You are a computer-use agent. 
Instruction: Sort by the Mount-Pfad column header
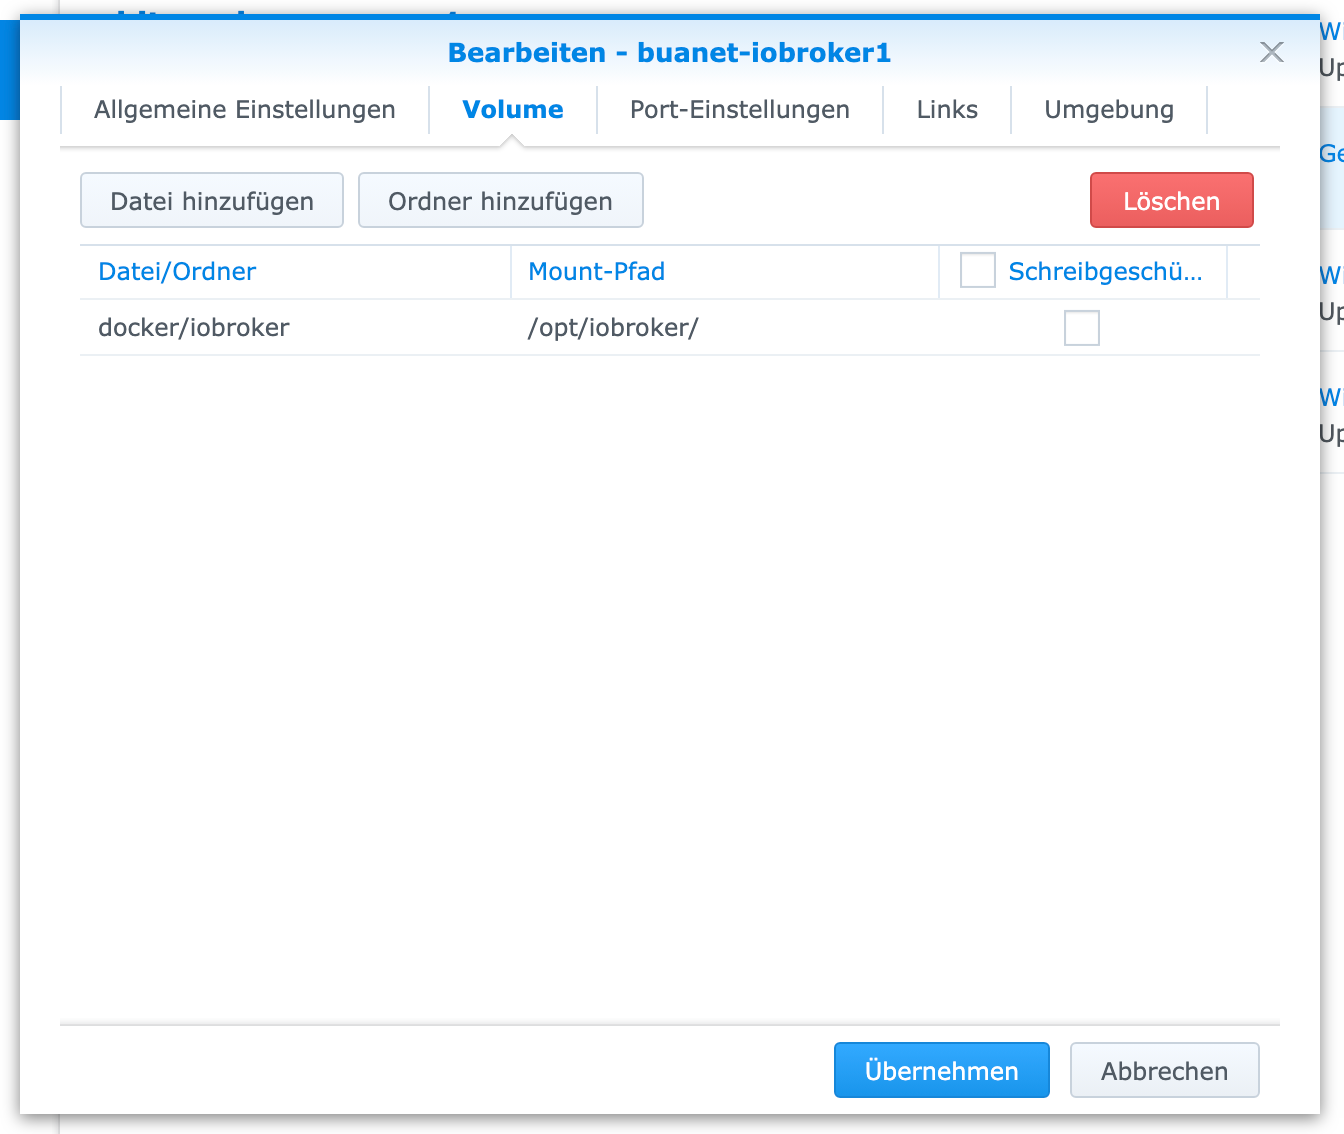tap(724, 272)
